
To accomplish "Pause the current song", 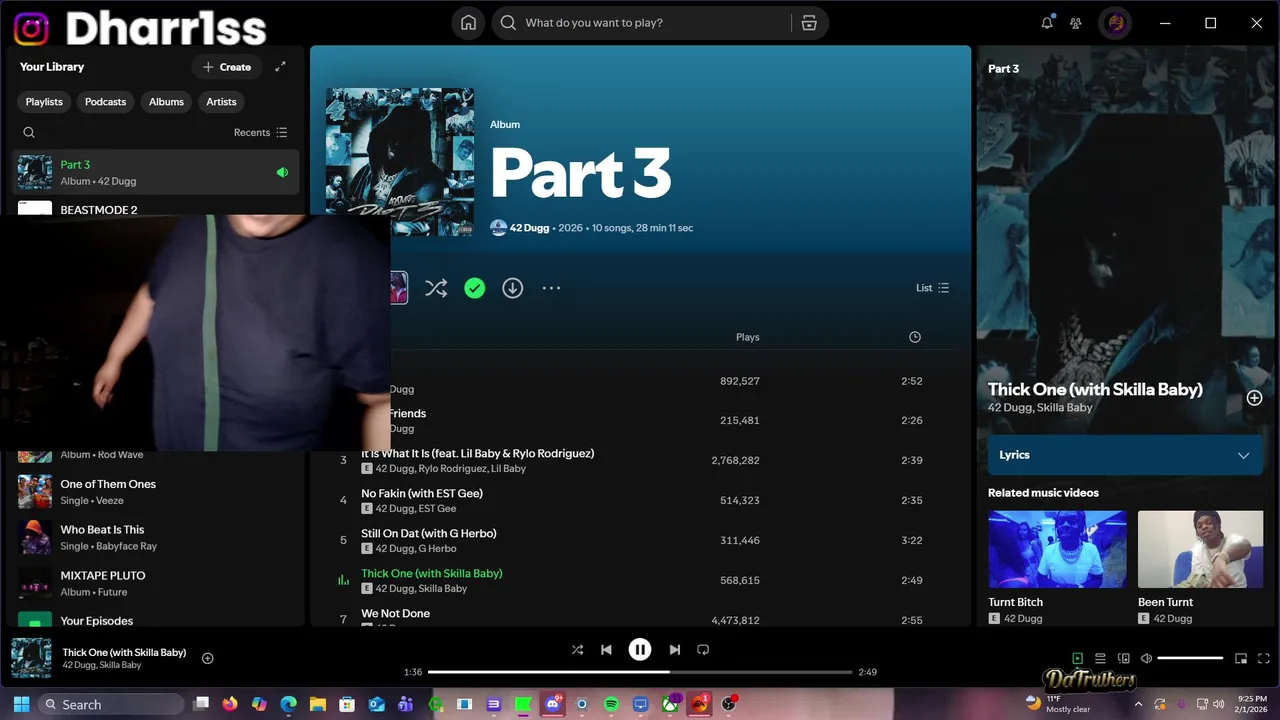I will click(640, 650).
